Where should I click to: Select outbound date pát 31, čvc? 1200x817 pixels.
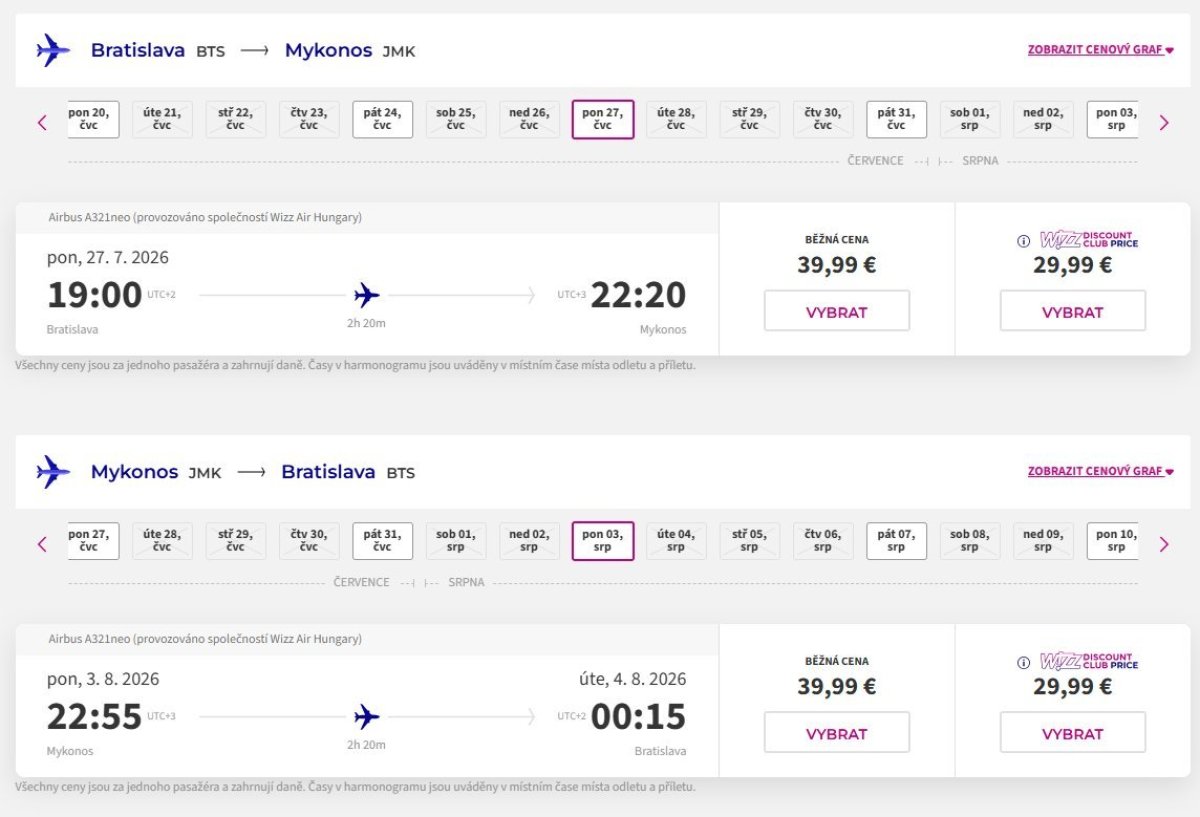pyautogui.click(x=896, y=119)
